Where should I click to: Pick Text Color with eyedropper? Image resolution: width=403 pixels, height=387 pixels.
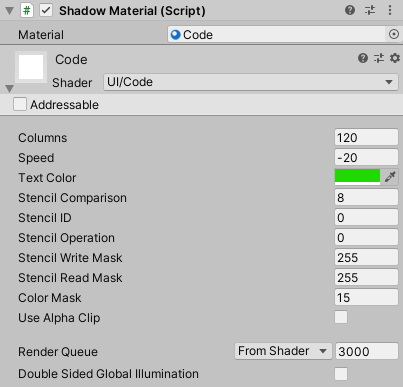pyautogui.click(x=390, y=177)
